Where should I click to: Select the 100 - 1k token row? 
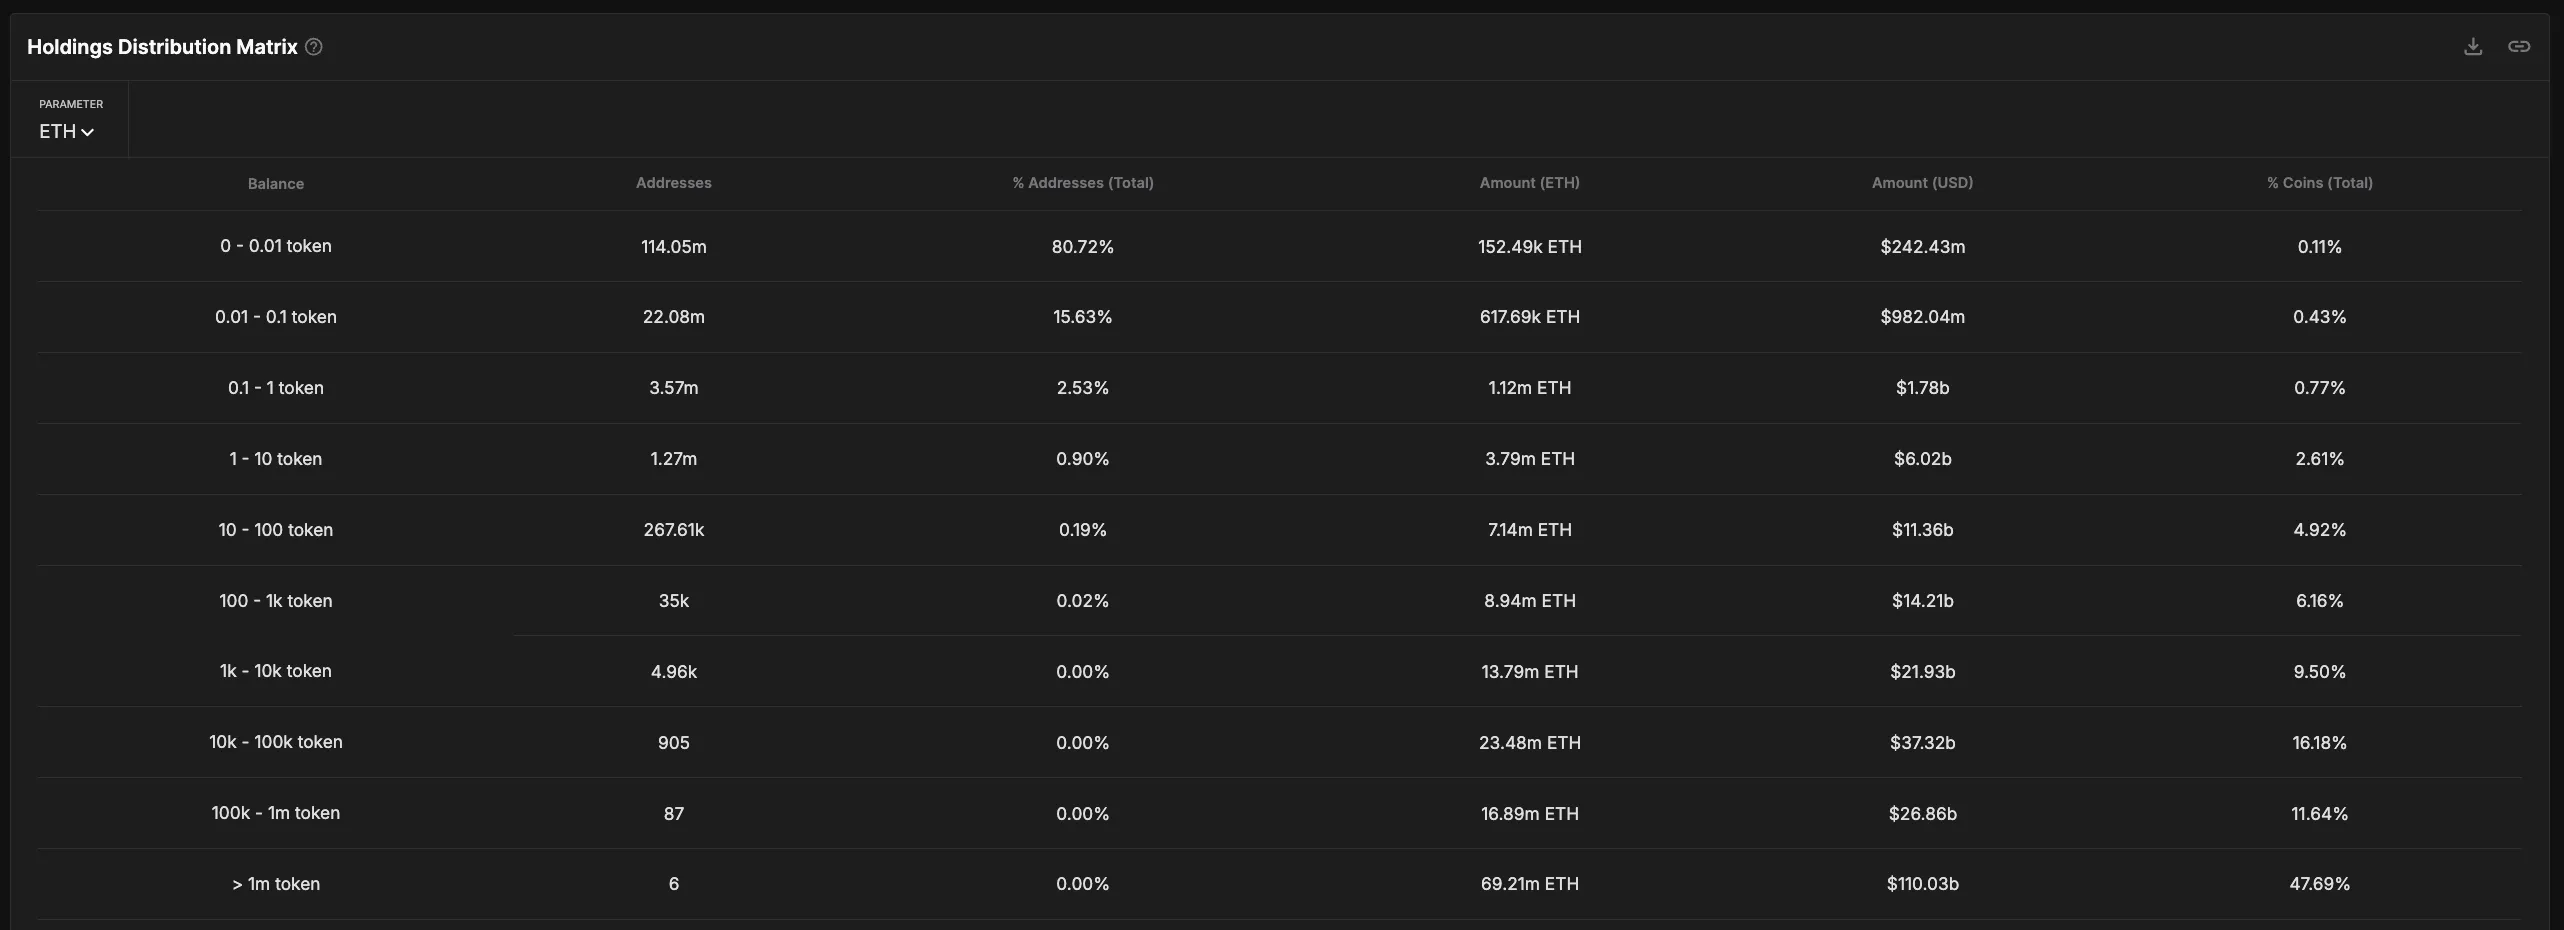point(276,601)
